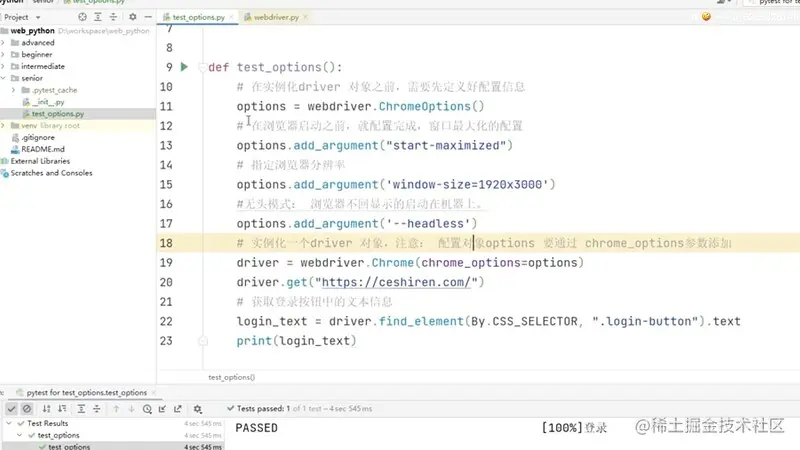Go to previous failed test arrow
Screen dimensions: 800x450
click(x=116, y=409)
